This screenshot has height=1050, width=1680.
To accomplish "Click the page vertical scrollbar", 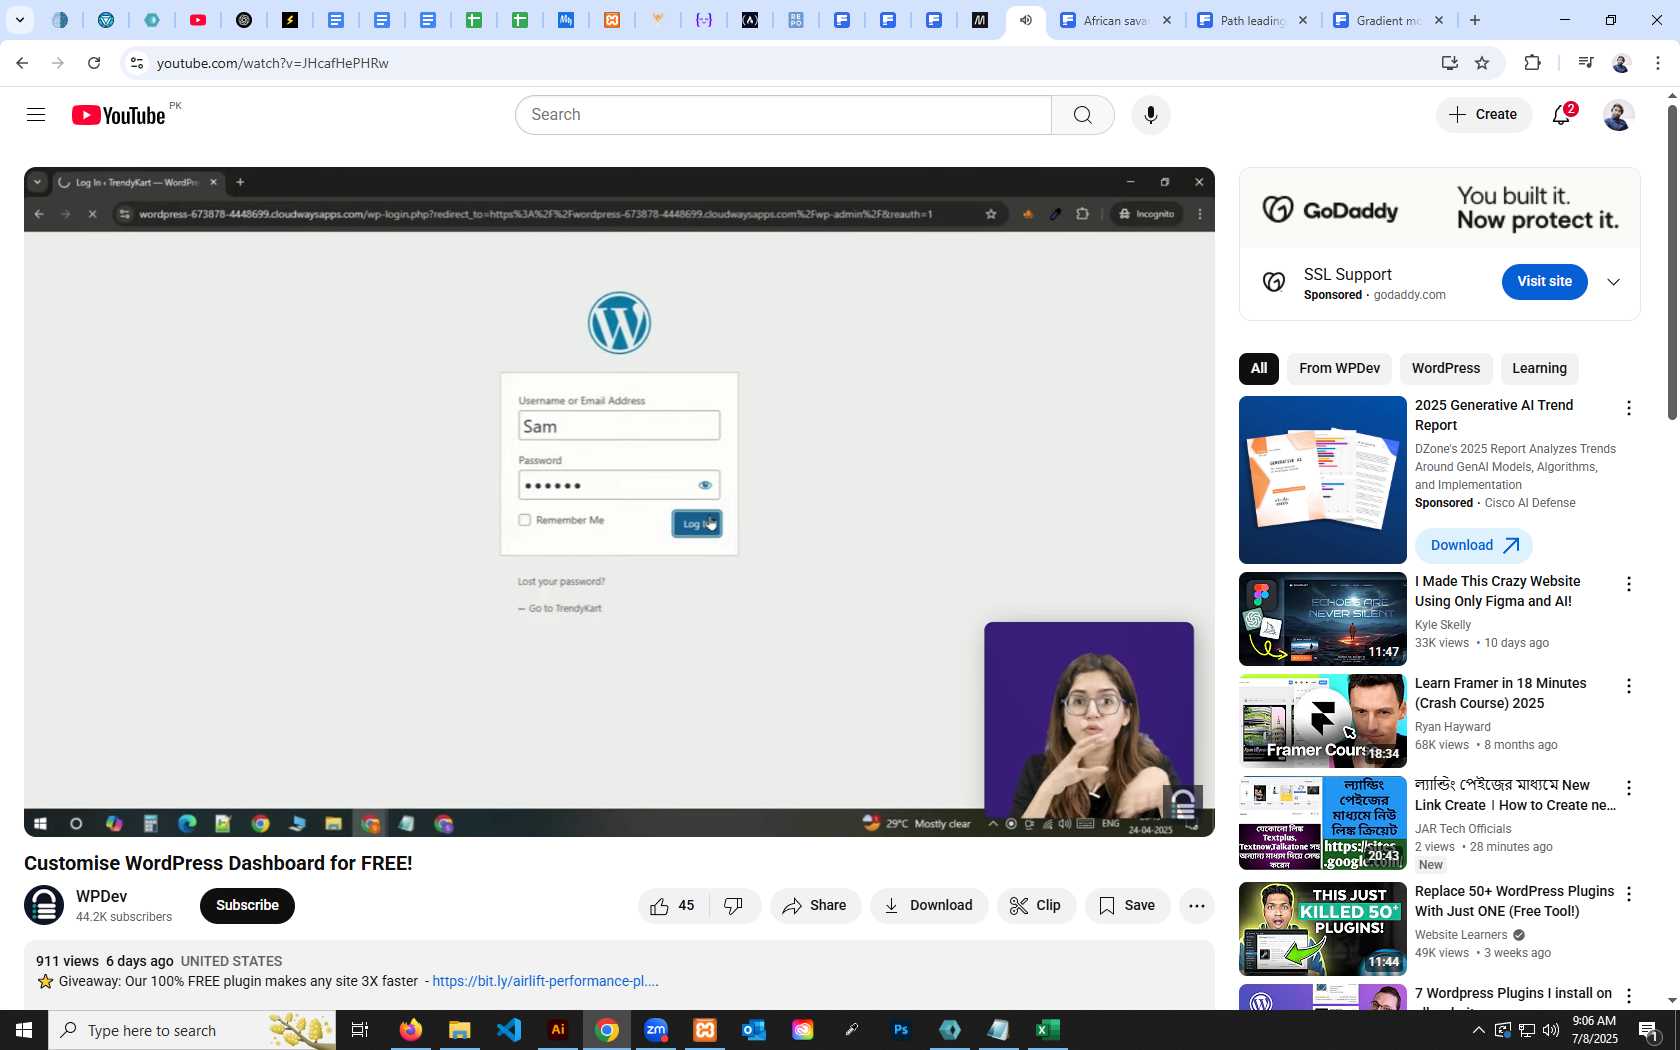I will (x=1672, y=262).
